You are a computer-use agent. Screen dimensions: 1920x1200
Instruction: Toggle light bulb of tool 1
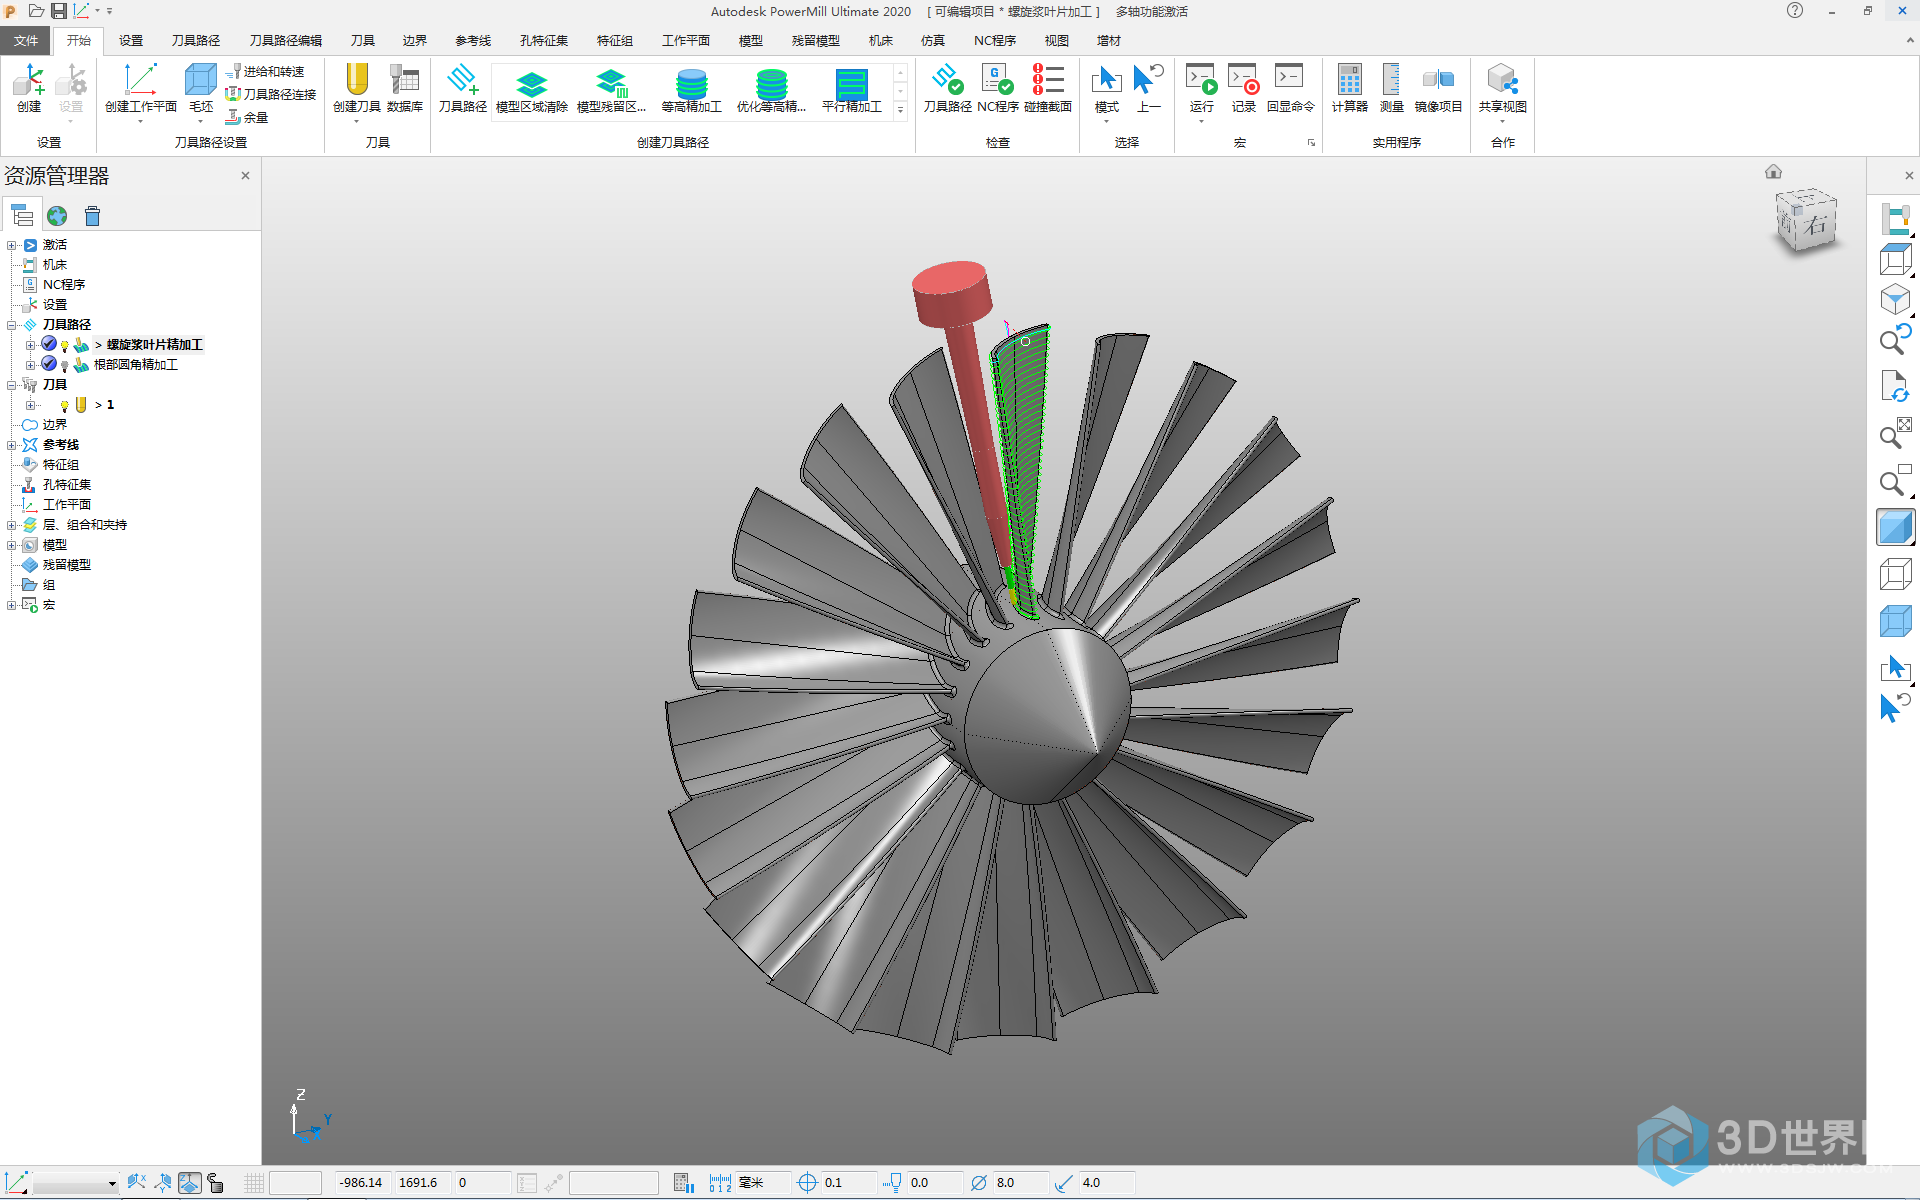[x=65, y=406]
